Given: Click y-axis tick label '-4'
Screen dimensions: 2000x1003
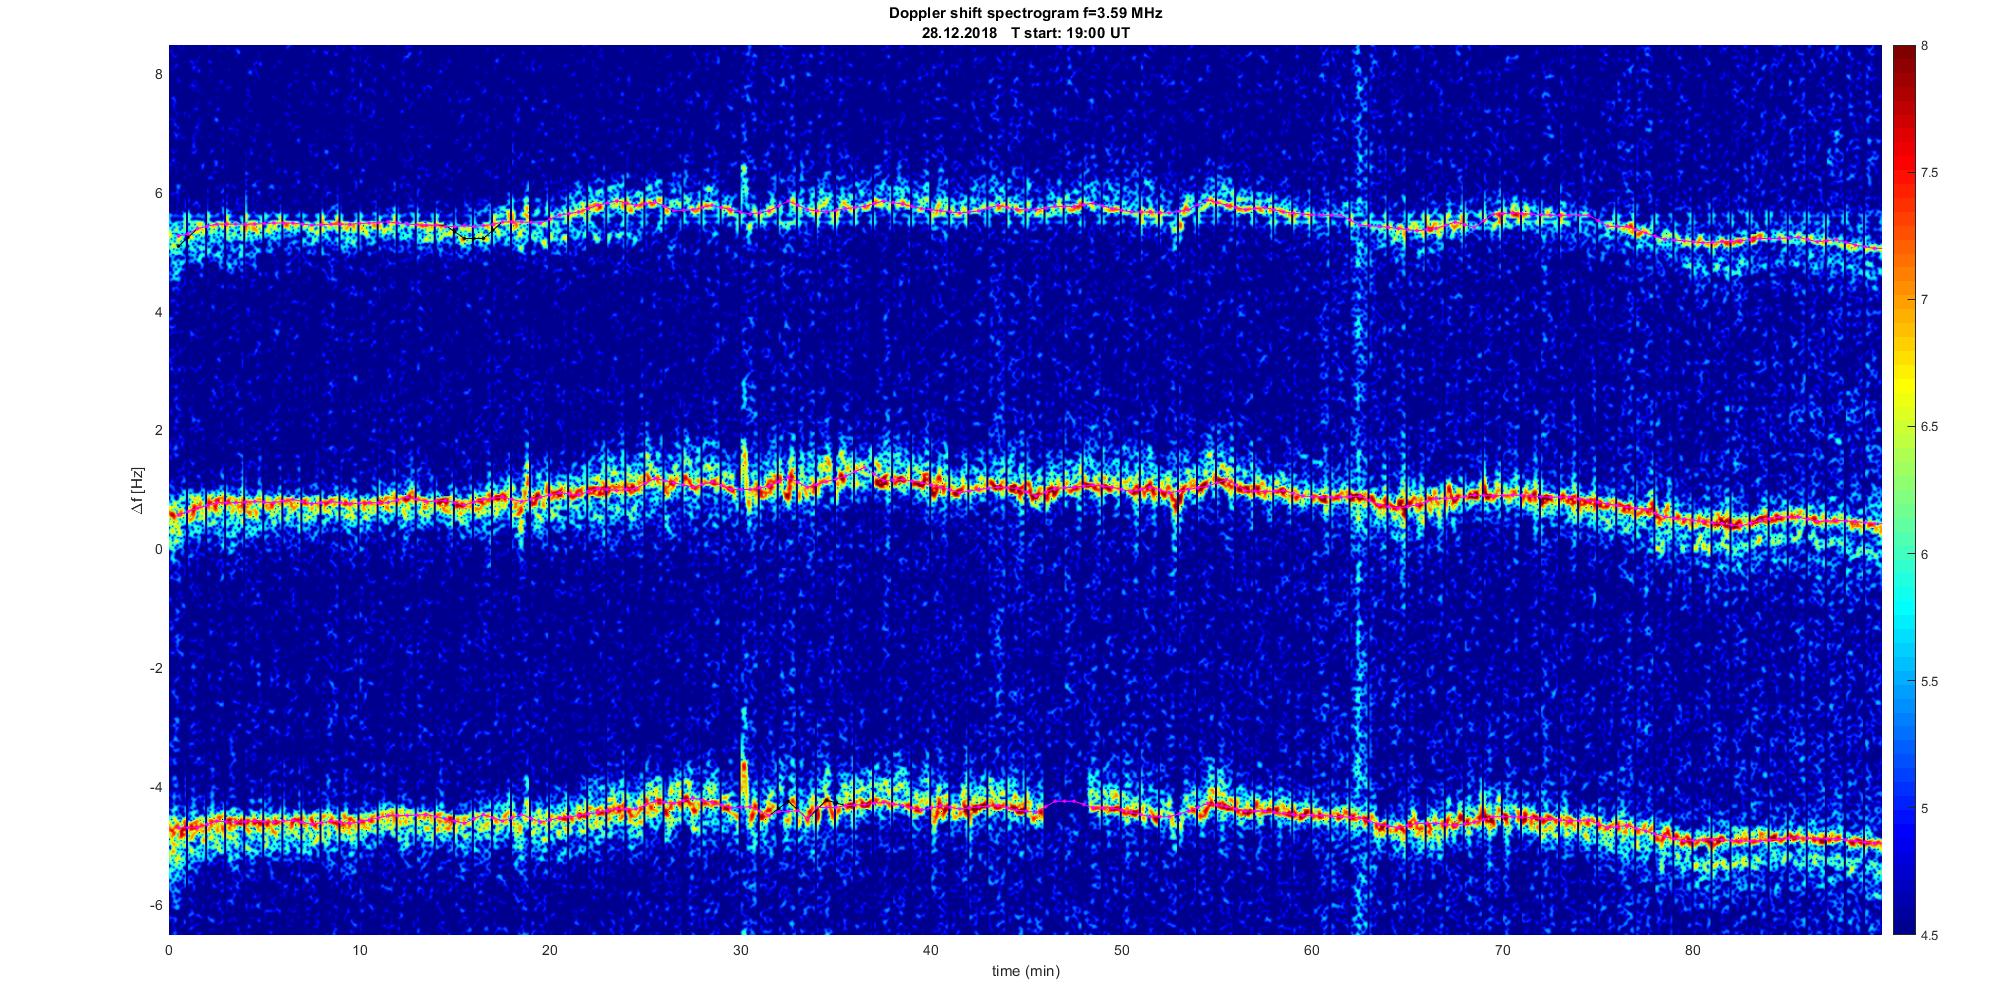Looking at the screenshot, I should 156,787.
